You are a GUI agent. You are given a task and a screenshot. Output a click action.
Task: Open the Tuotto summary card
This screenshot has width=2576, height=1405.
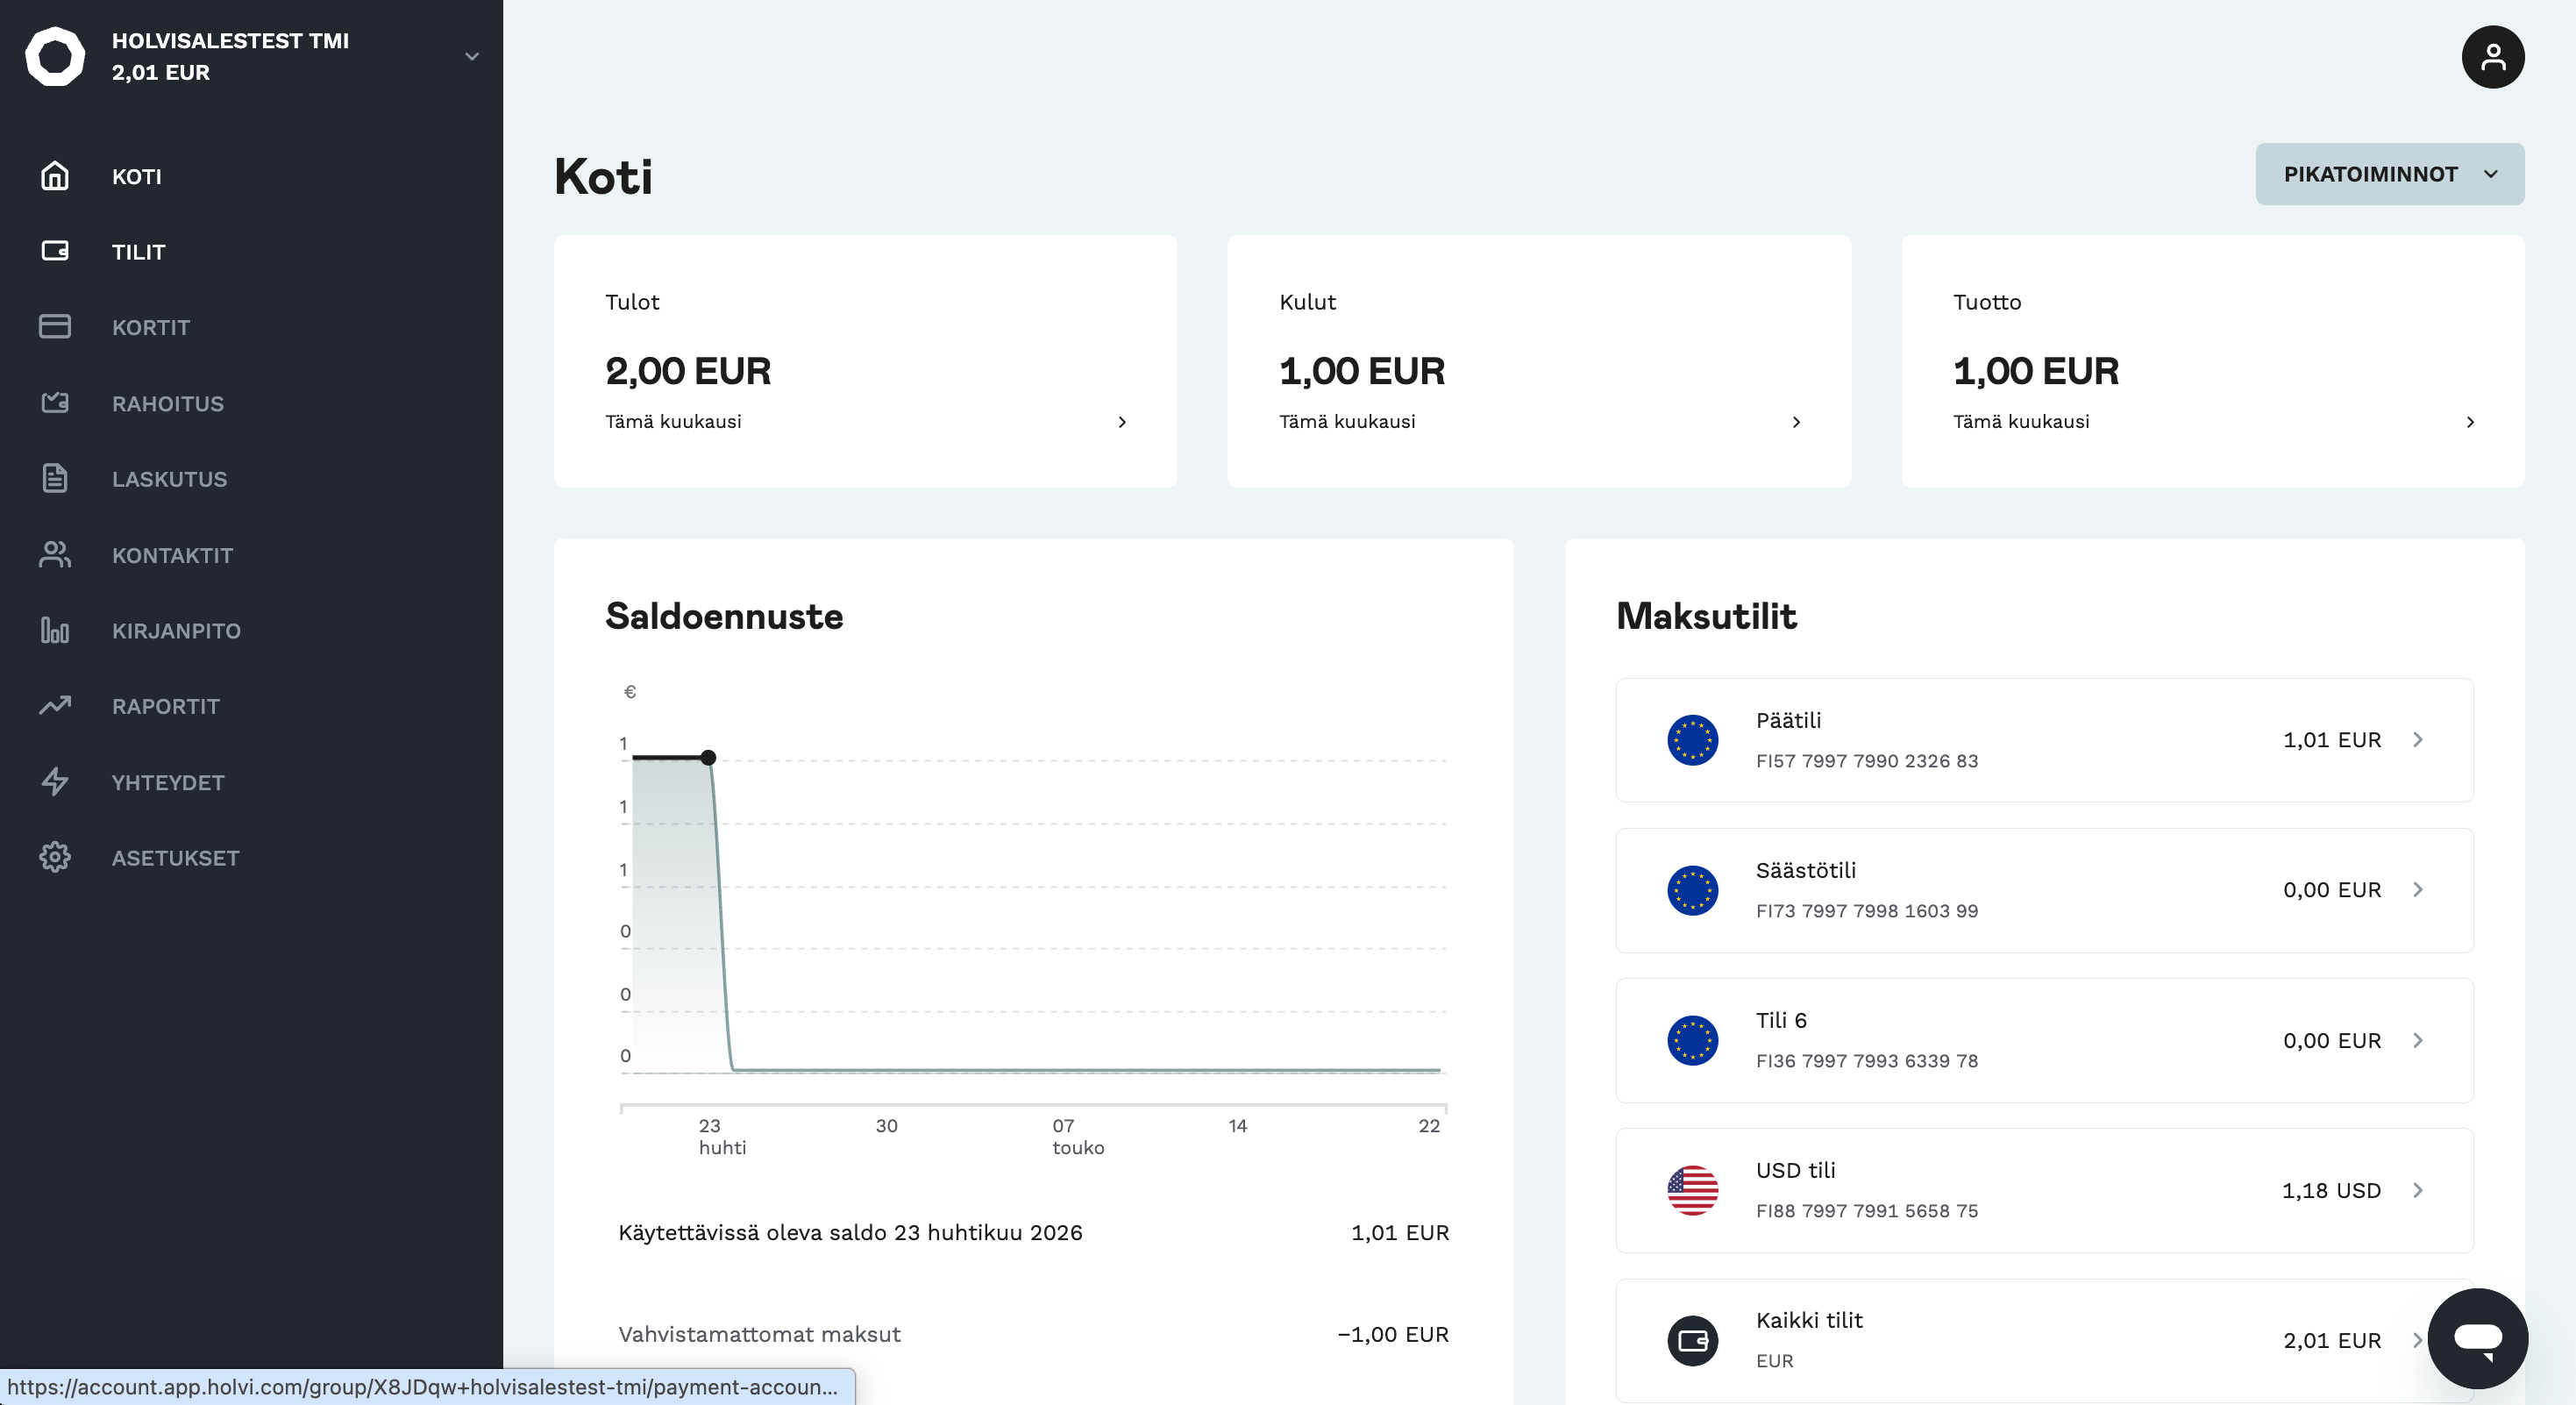click(x=2212, y=361)
